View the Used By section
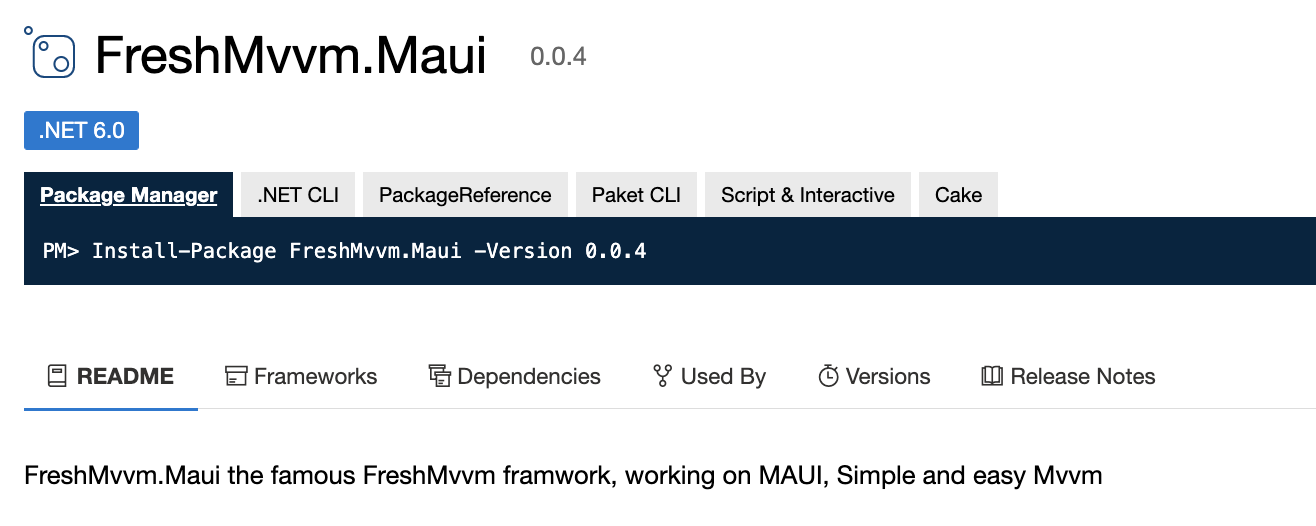This screenshot has height=526, width=1316. click(709, 377)
